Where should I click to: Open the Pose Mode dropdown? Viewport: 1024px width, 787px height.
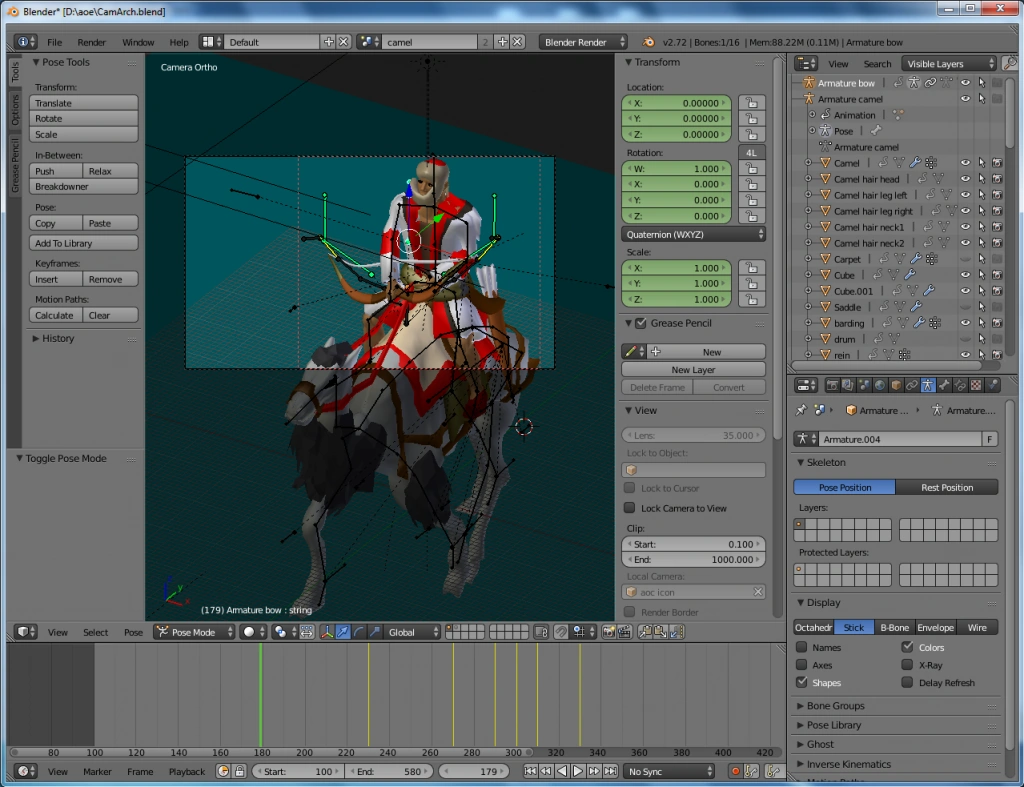coord(194,632)
